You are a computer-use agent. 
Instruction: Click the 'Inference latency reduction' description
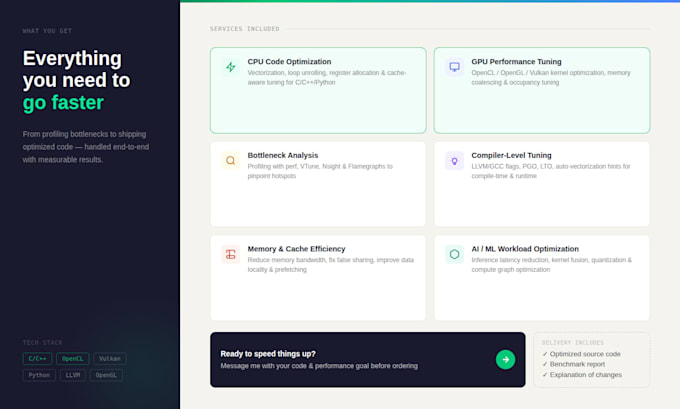pyautogui.click(x=552, y=265)
